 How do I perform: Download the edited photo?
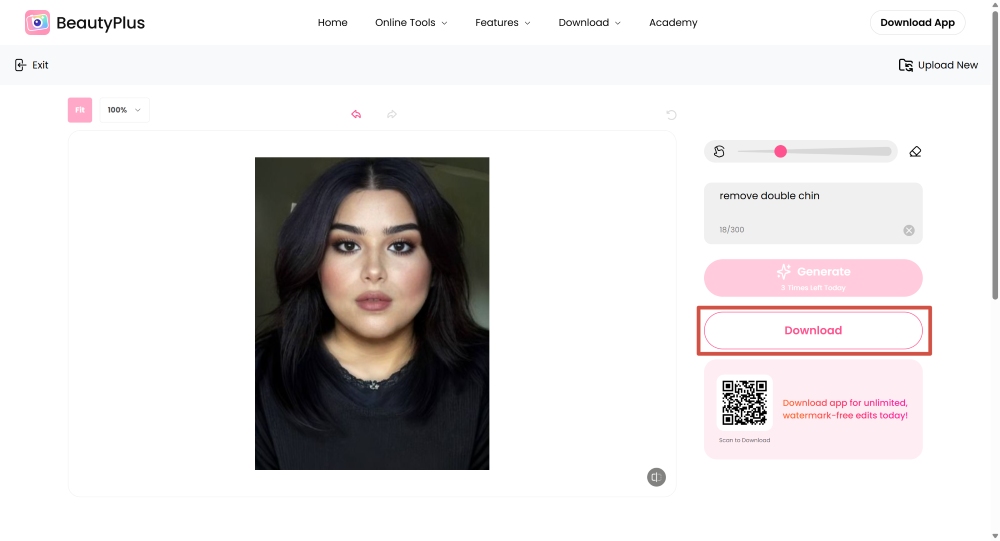click(x=813, y=330)
